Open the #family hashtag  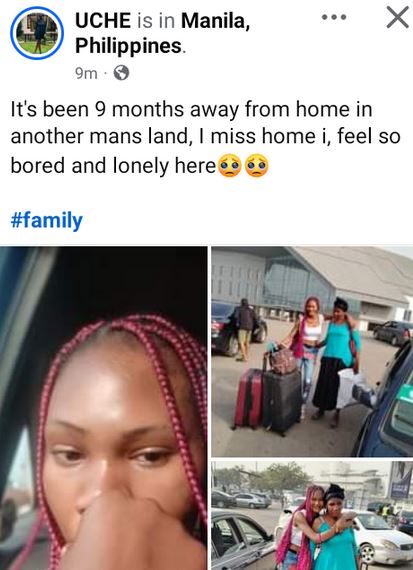pos(47,221)
